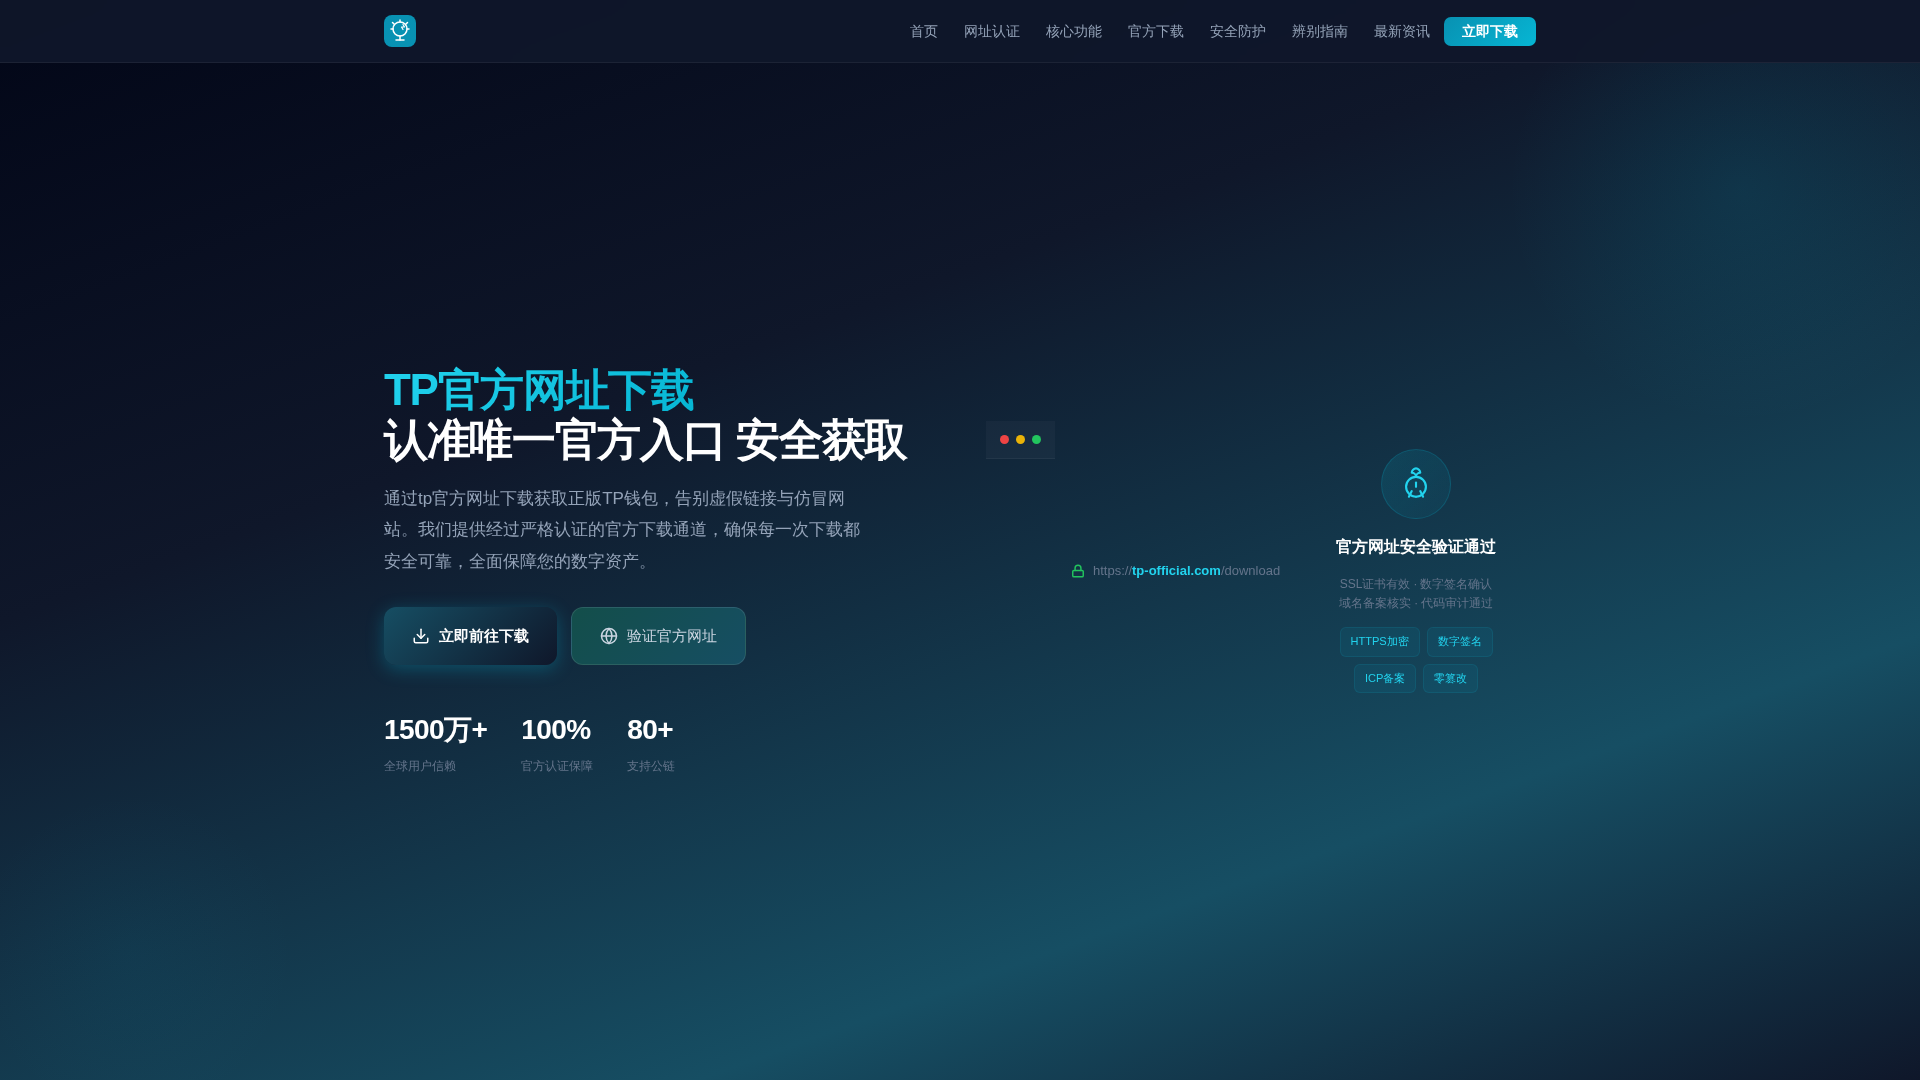This screenshot has width=1920, height=1080.
Task: Select the HTTPS加密 tag
Action: [1380, 642]
